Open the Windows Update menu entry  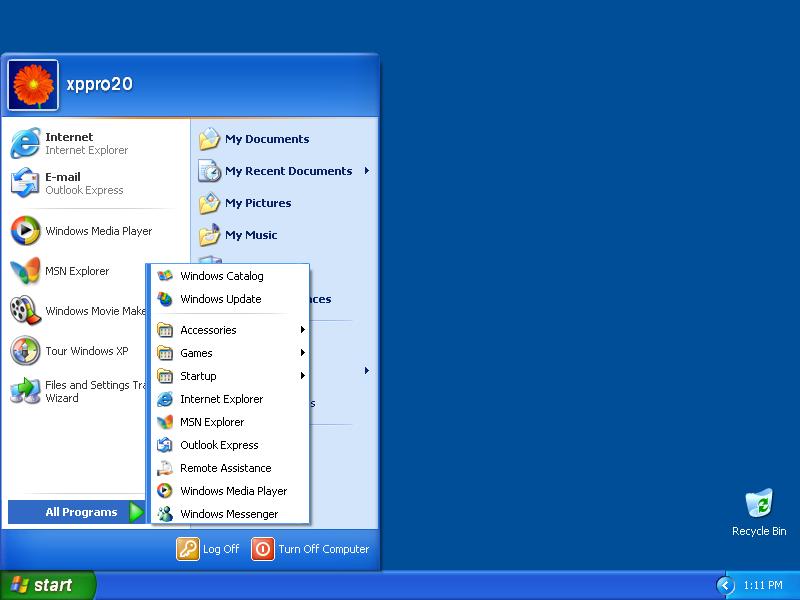click(x=230, y=299)
